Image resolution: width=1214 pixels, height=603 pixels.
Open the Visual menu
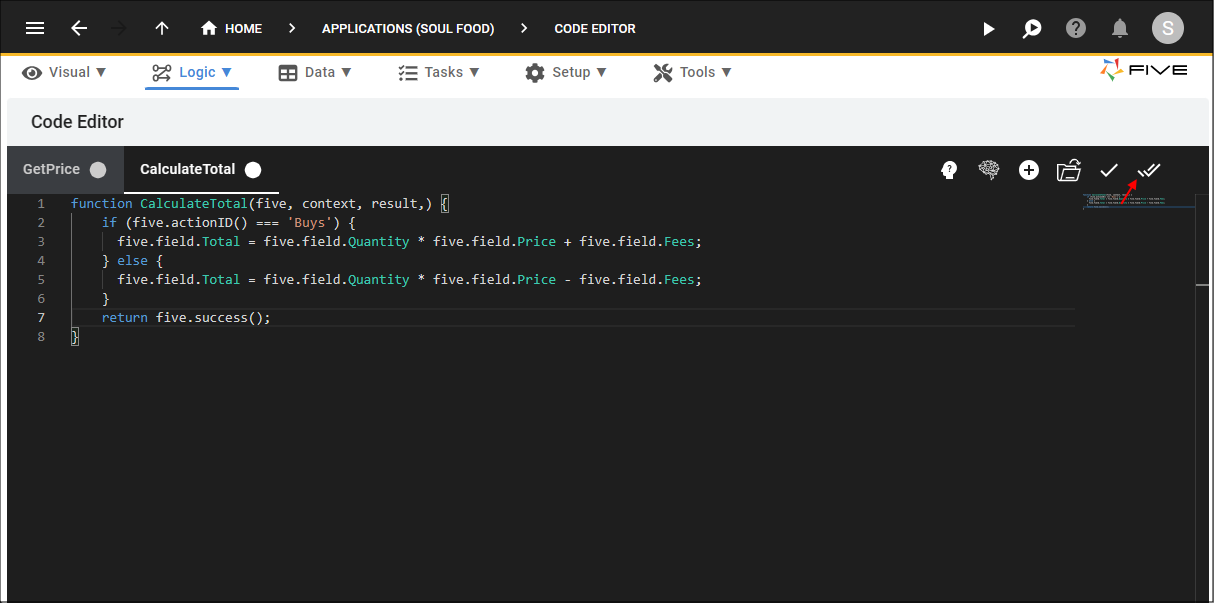(65, 72)
